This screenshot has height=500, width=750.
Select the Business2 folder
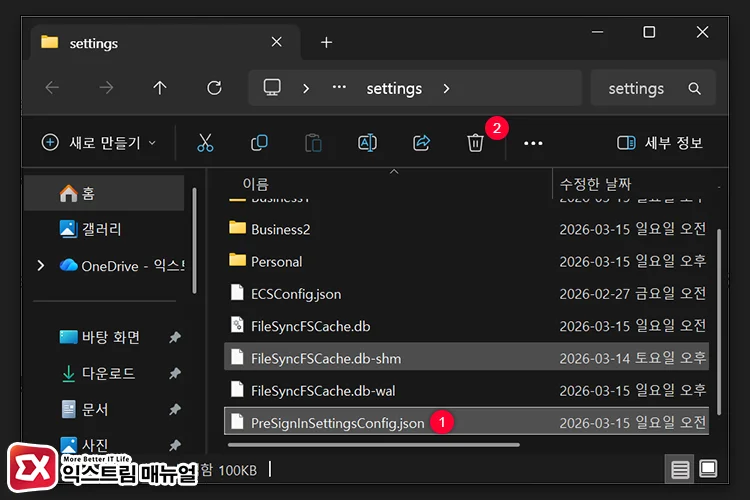tap(466, 229)
